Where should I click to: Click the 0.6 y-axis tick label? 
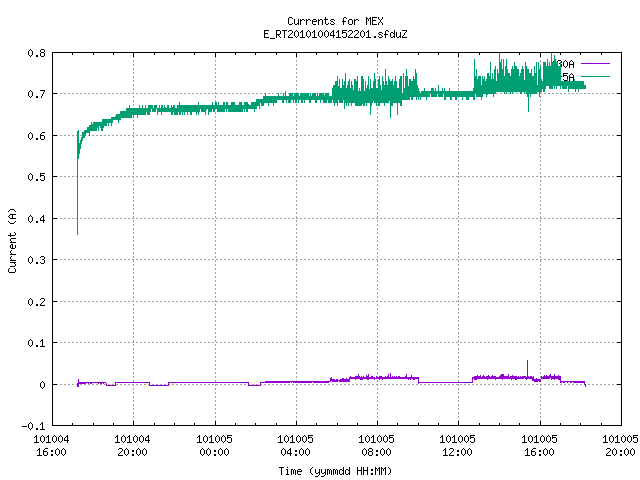point(36,136)
